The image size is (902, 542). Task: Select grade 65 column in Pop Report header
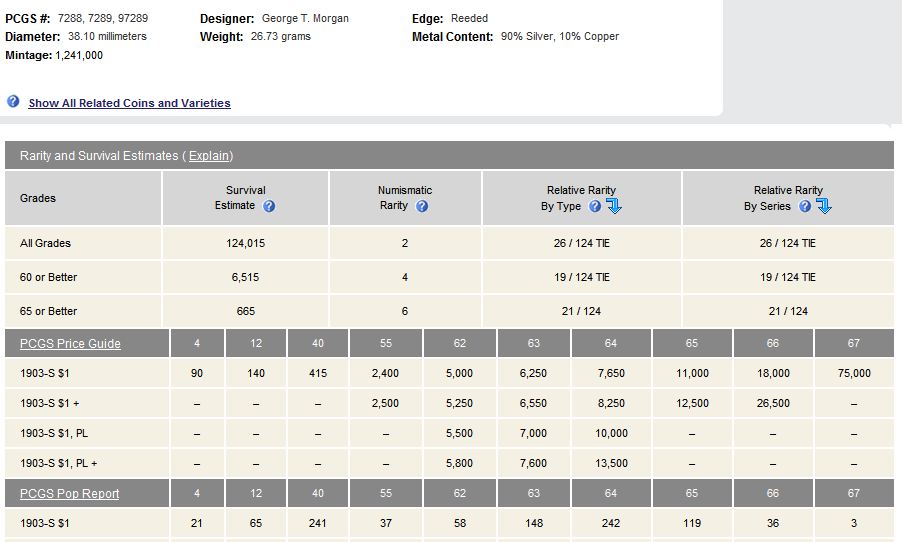(x=692, y=494)
